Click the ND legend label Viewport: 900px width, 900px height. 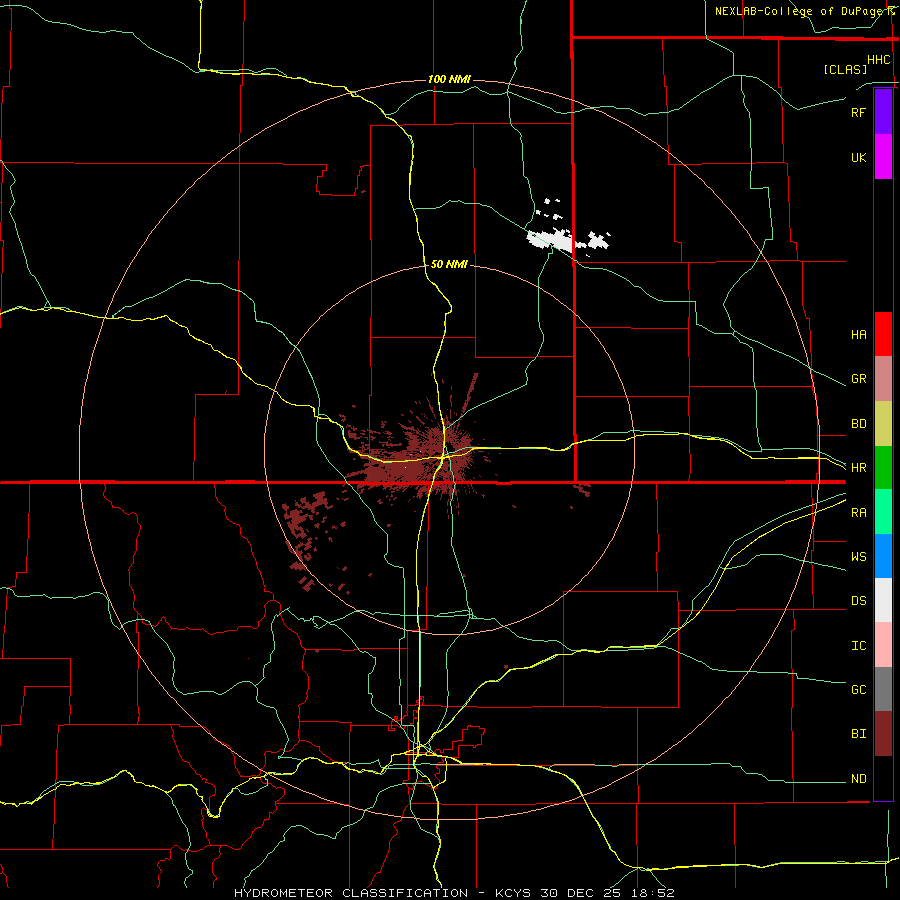(858, 779)
